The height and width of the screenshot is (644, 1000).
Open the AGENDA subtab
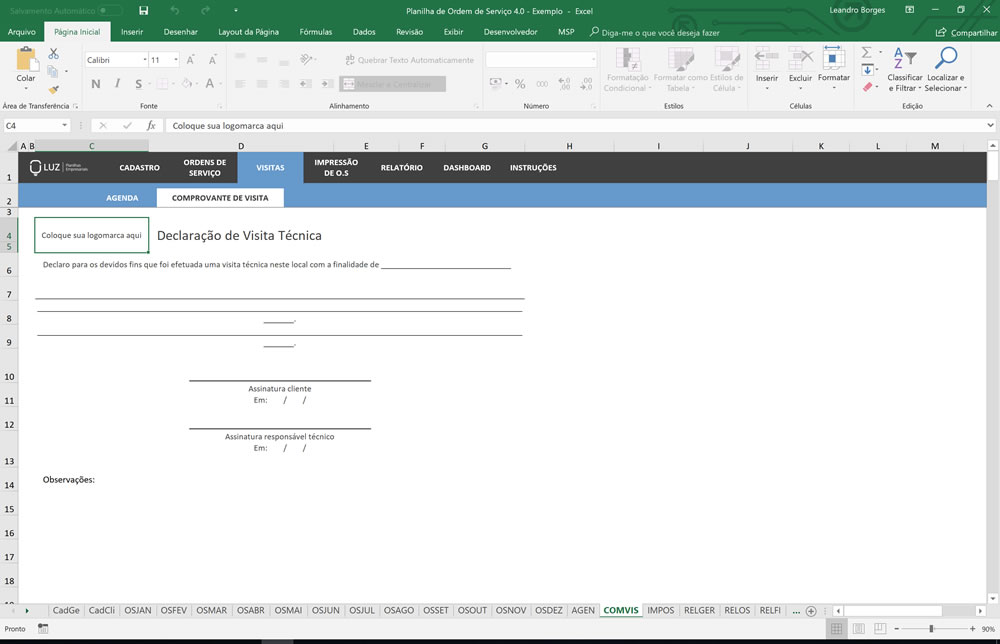point(122,198)
